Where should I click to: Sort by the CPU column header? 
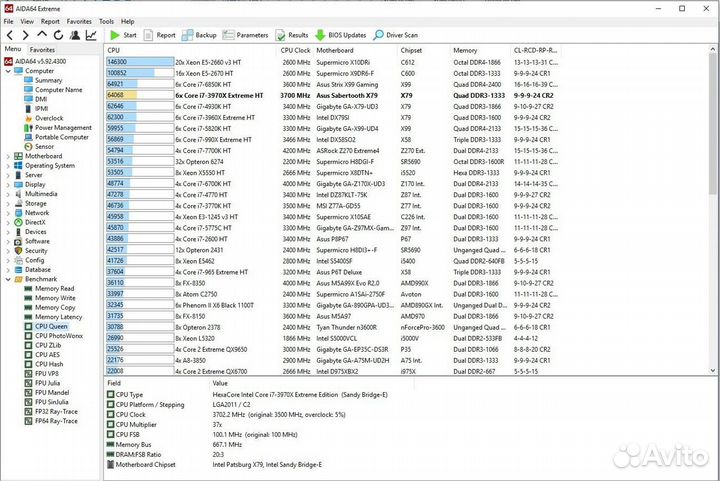(x=191, y=50)
